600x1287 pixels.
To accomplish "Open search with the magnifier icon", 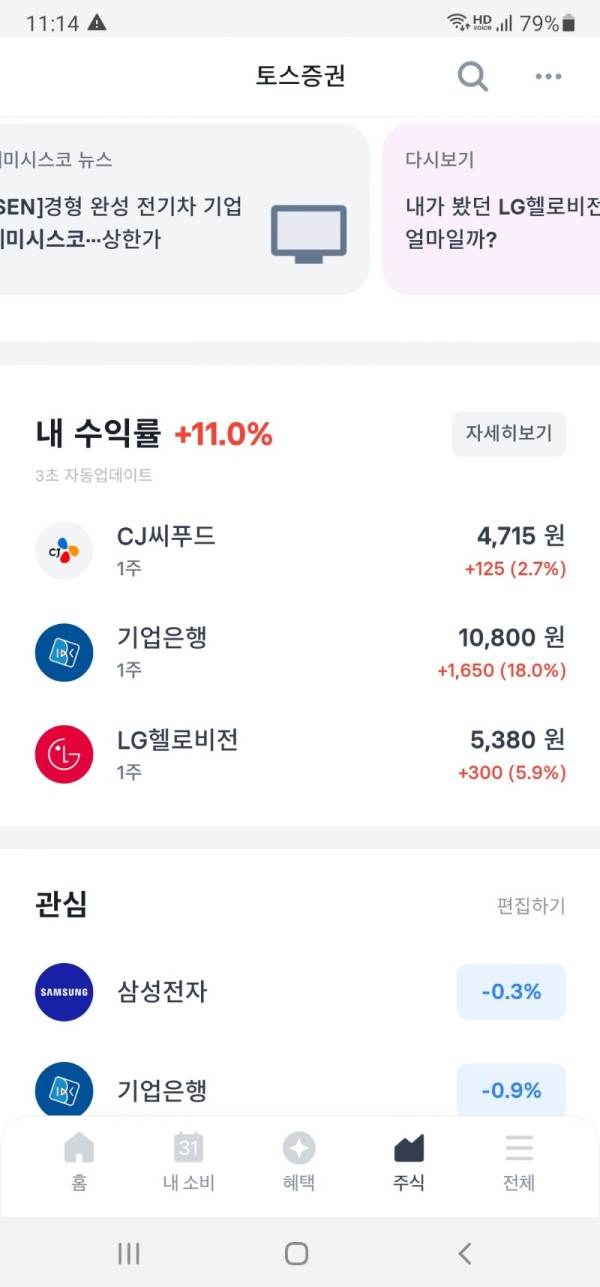I will tap(472, 76).
